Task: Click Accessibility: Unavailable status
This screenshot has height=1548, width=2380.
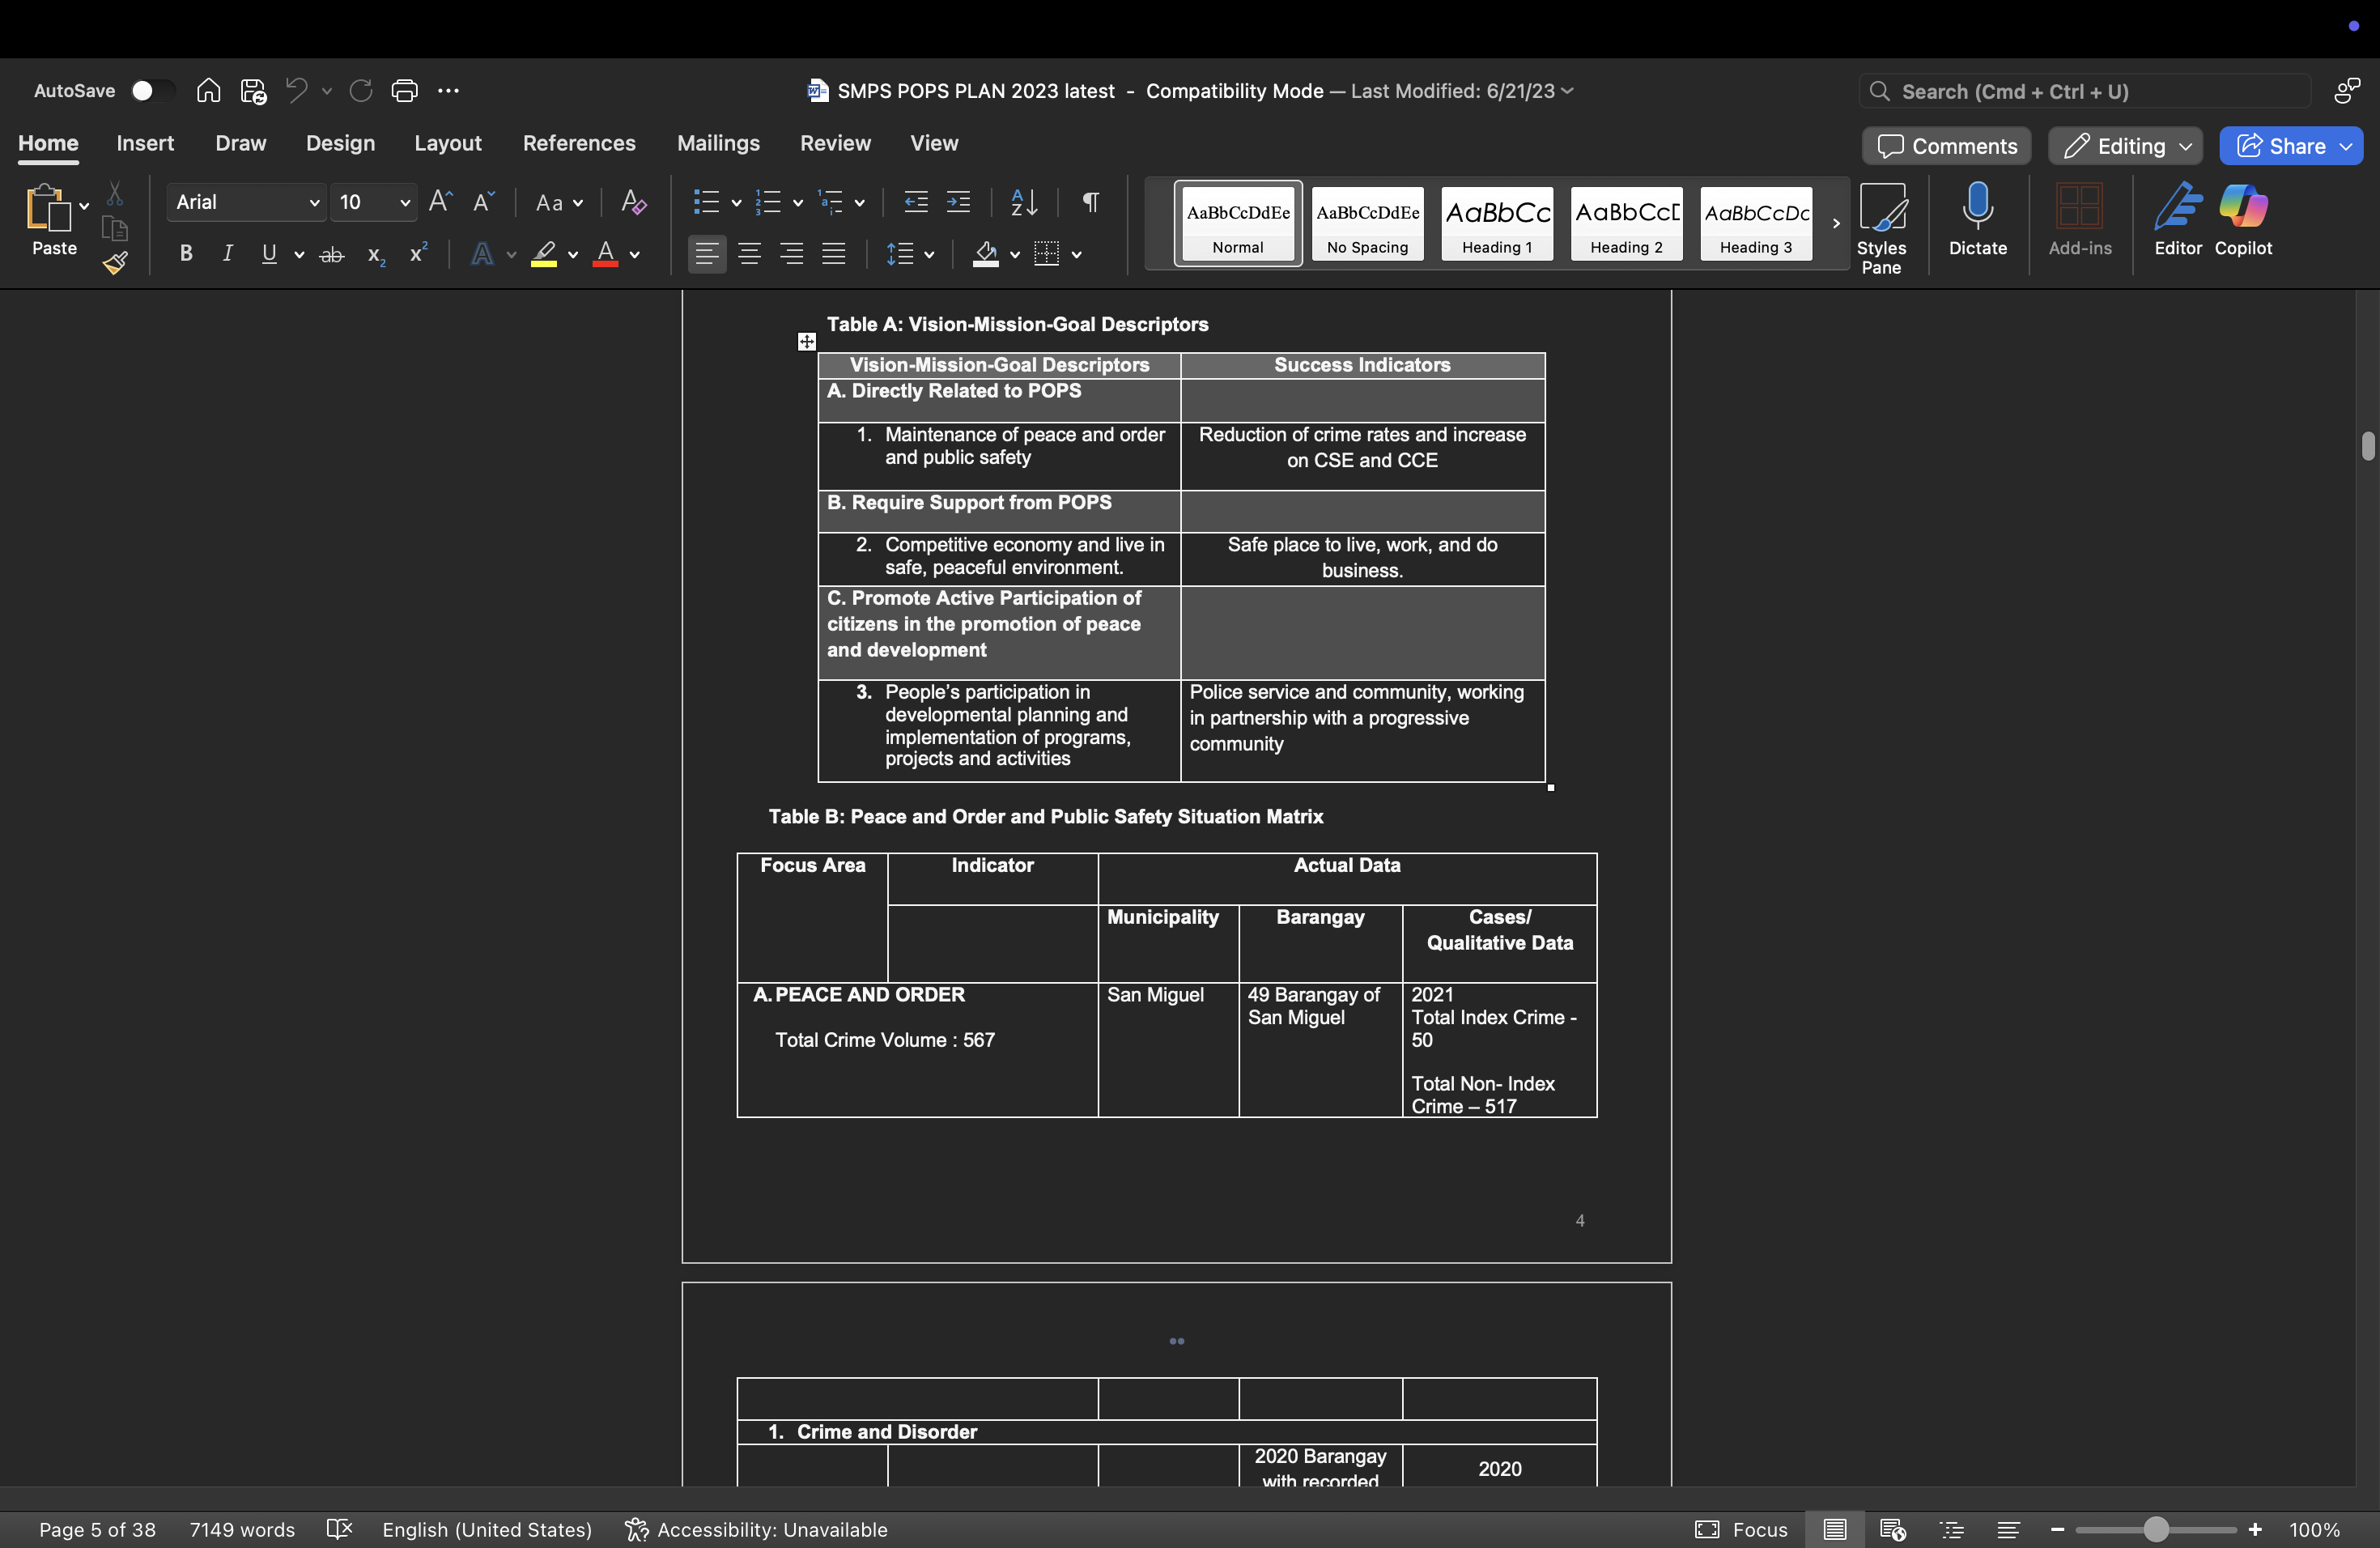Action: [x=756, y=1529]
